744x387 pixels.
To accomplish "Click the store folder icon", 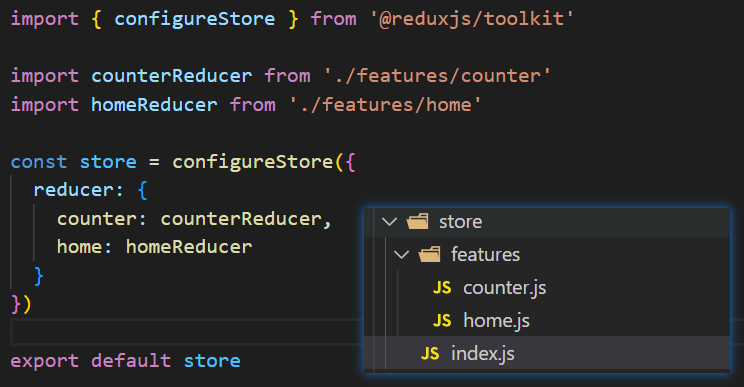I will click(x=418, y=221).
